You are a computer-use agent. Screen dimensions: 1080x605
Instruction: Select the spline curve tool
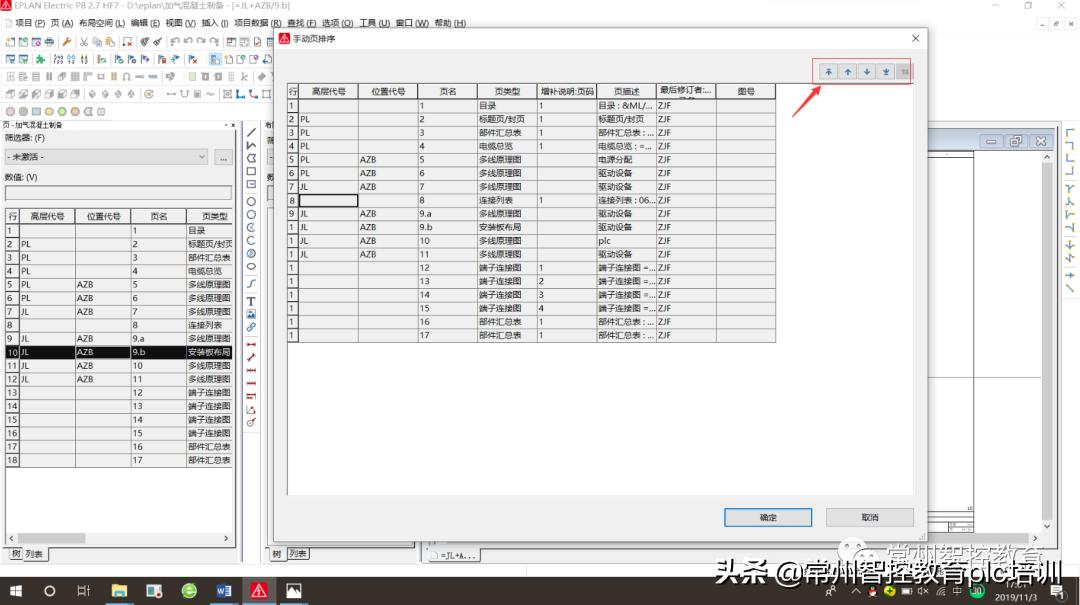pos(251,283)
